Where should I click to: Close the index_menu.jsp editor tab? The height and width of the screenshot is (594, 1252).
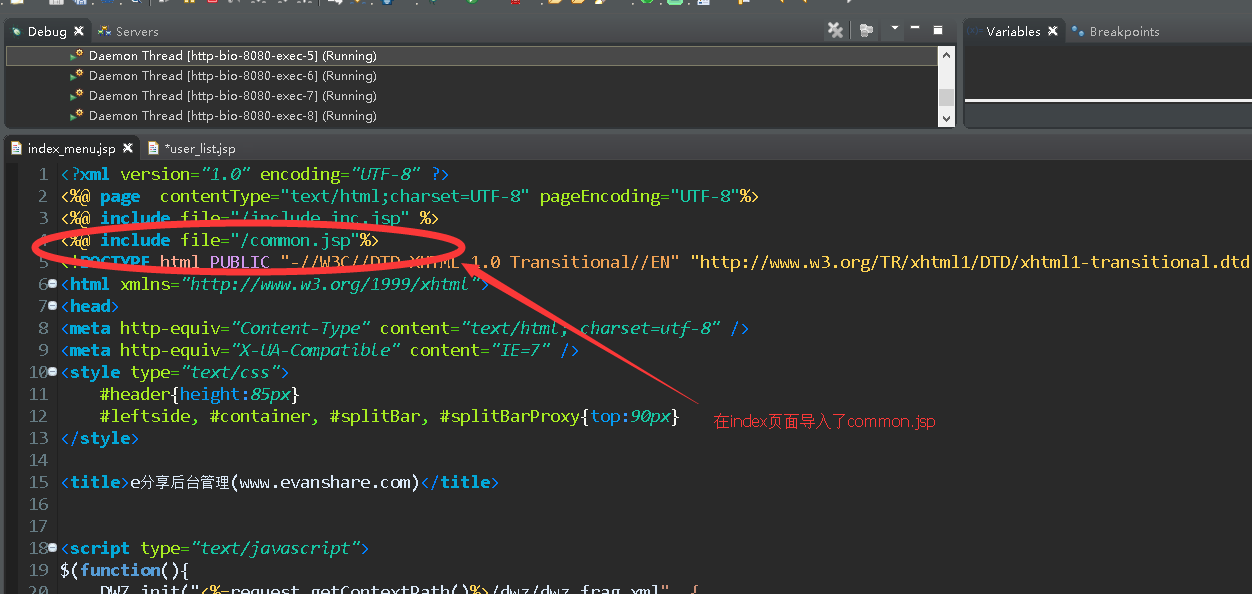point(128,148)
